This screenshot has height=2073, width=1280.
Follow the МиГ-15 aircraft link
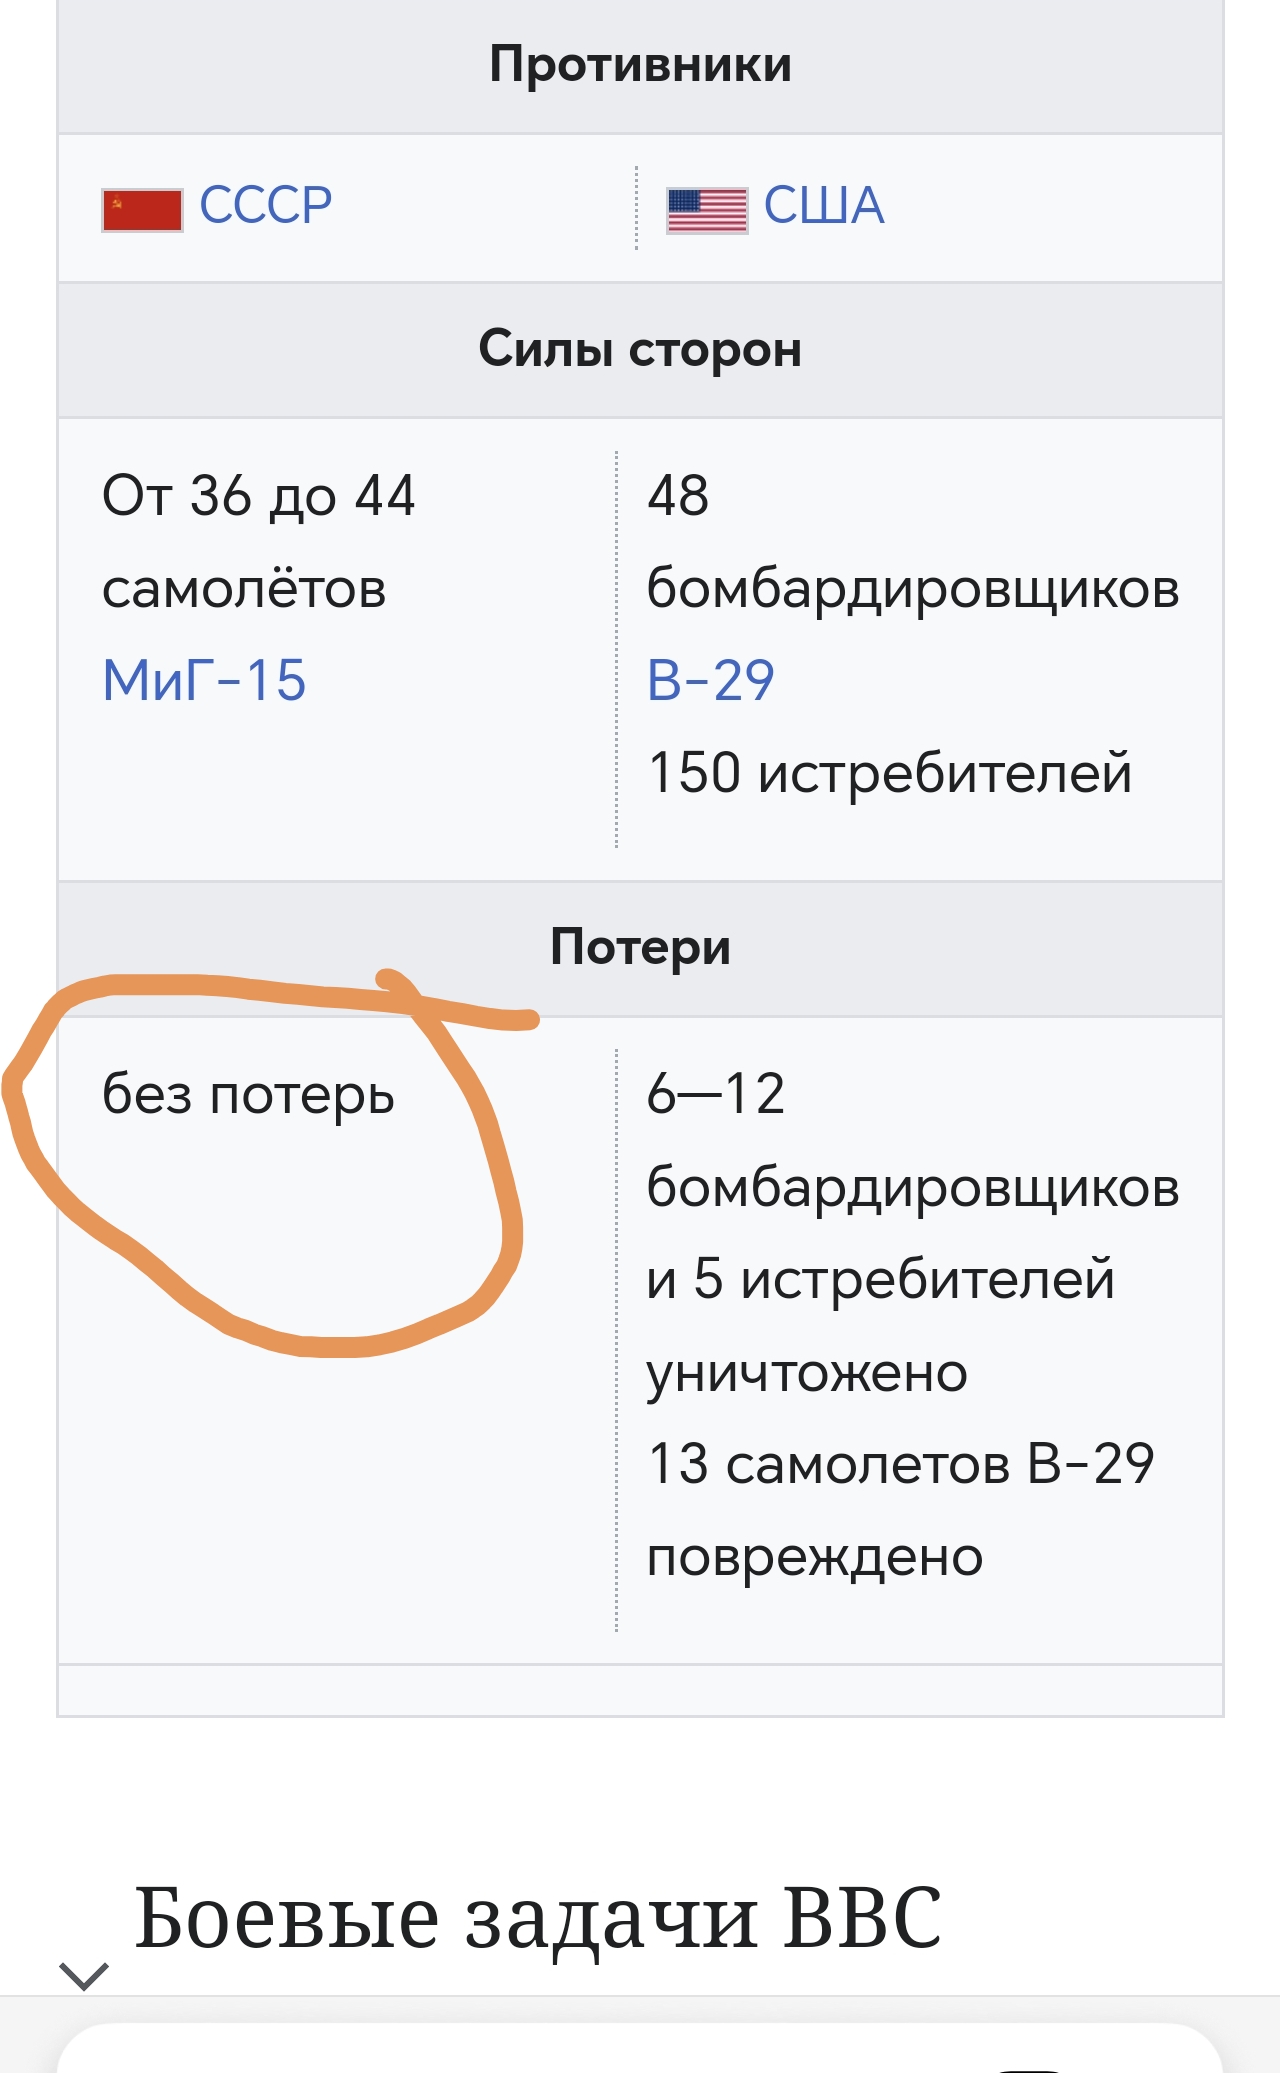click(x=204, y=681)
